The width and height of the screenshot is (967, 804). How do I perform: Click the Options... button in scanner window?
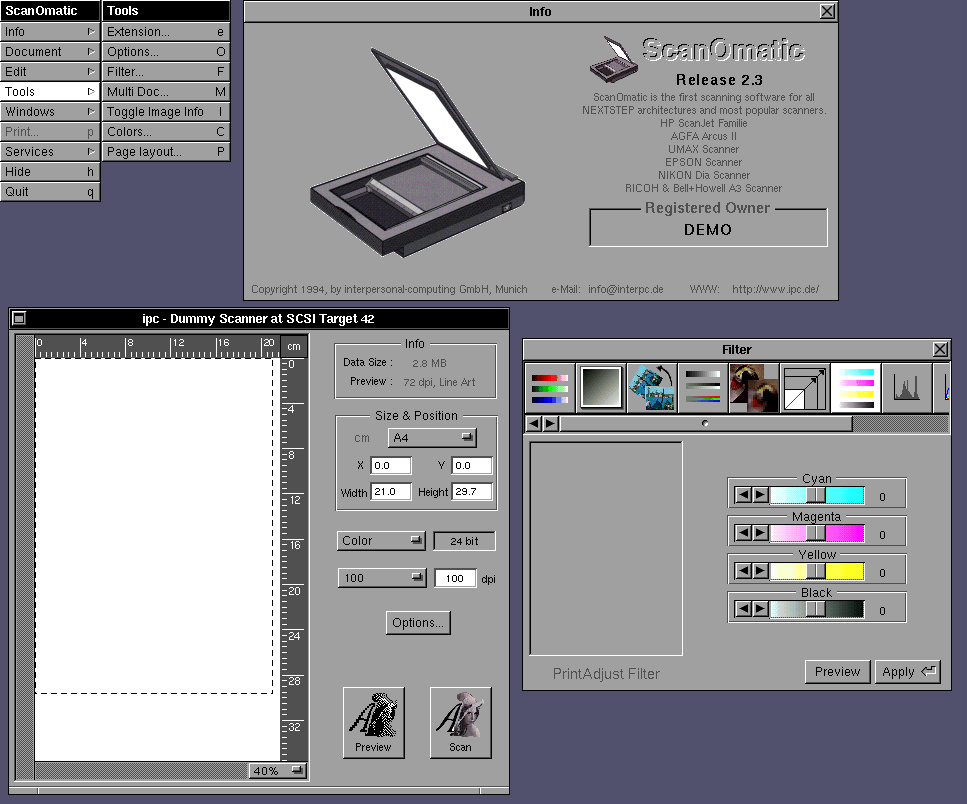(x=418, y=623)
